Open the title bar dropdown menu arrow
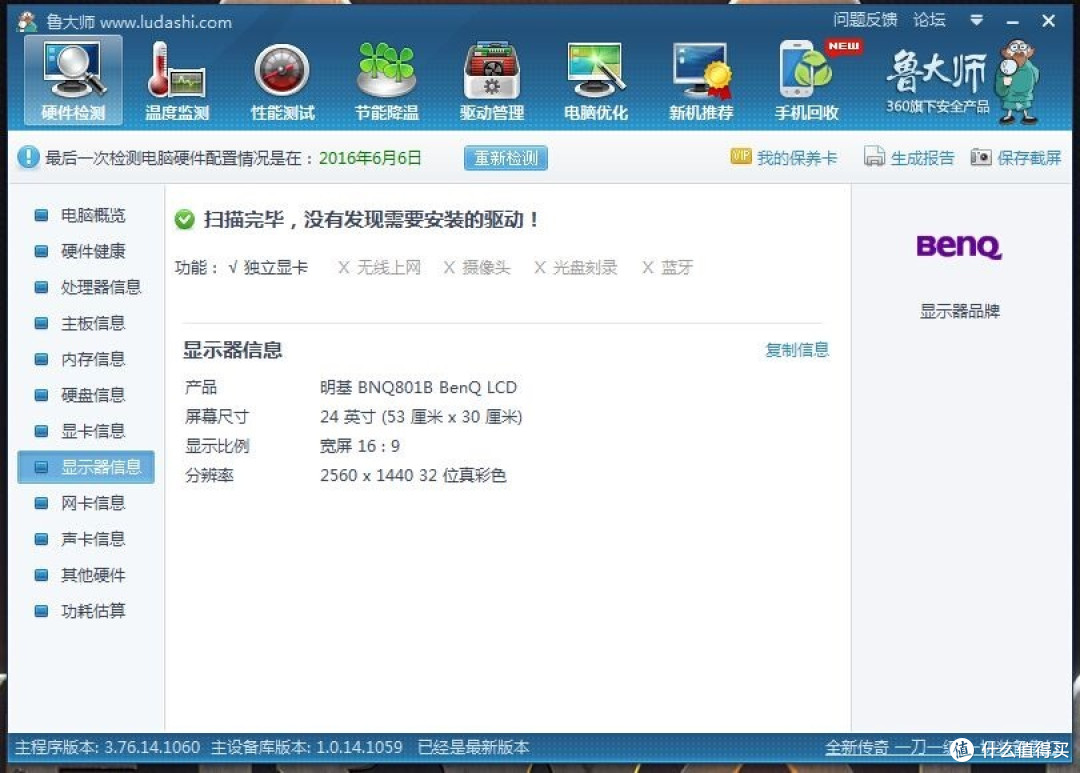Screen dimensions: 1080x773 (x=976, y=20)
